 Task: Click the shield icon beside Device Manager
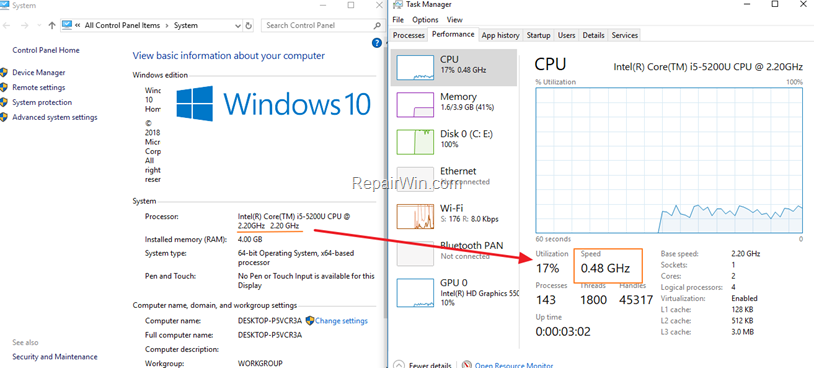[4, 73]
